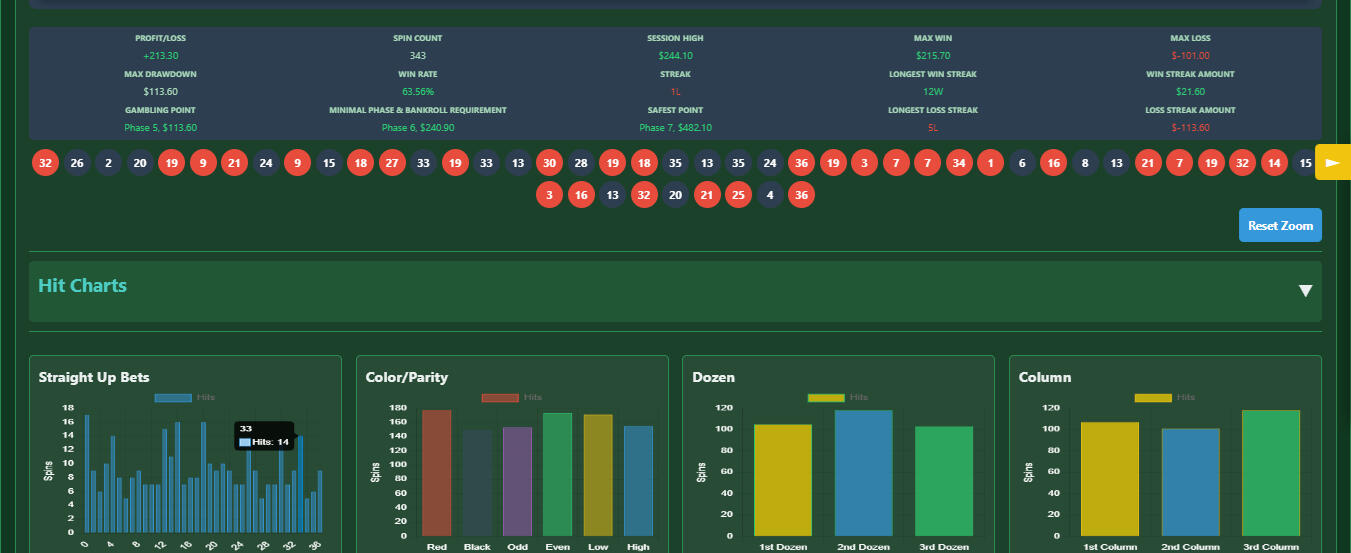The image size is (1351, 553).
Task: Click the Even bar in Color/Parity chart
Action: click(x=557, y=475)
